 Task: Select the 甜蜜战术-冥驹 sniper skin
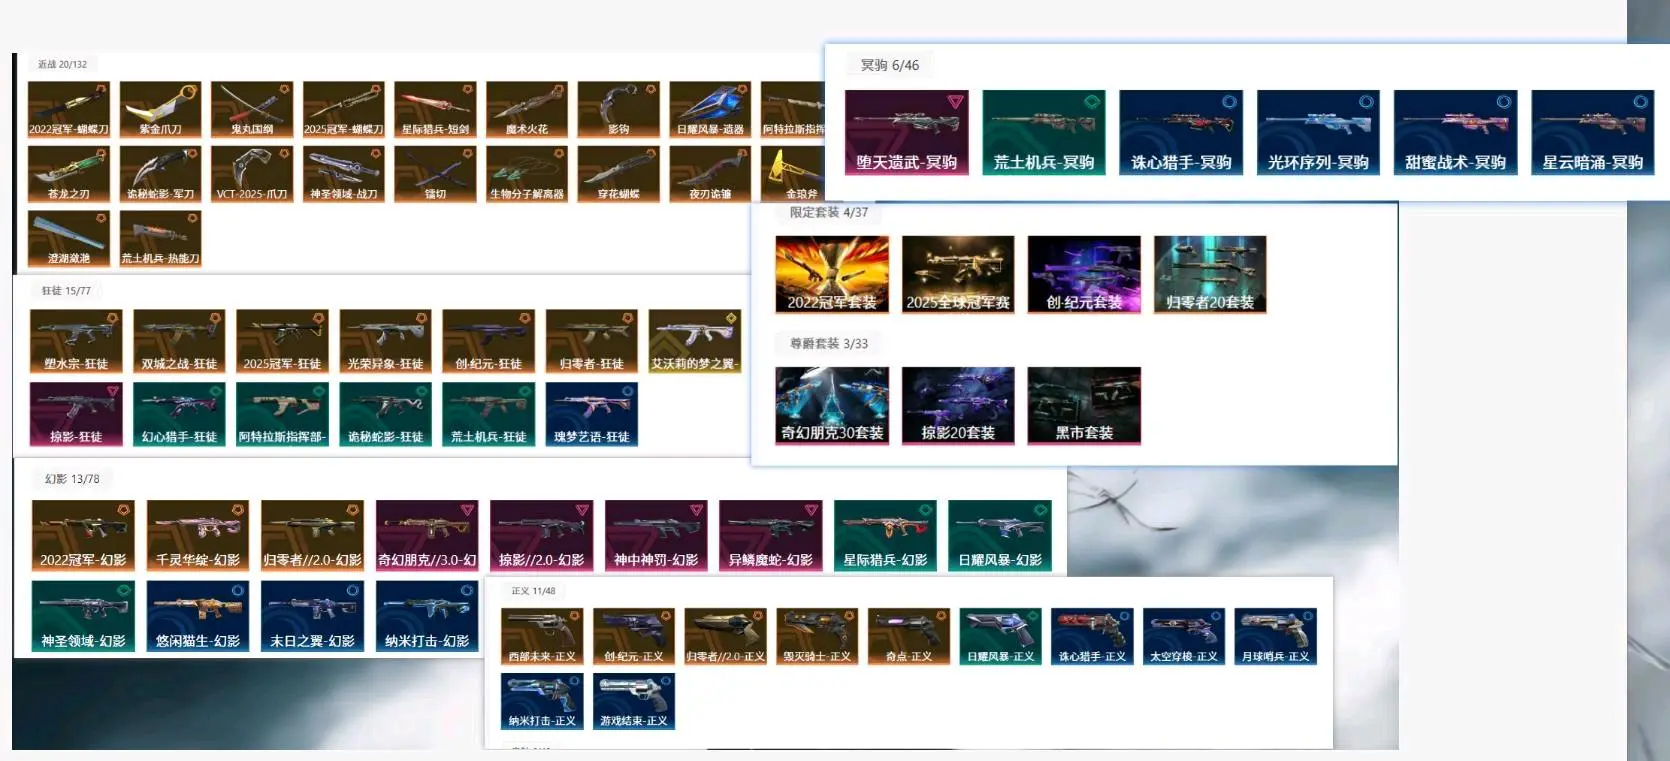click(x=1455, y=132)
